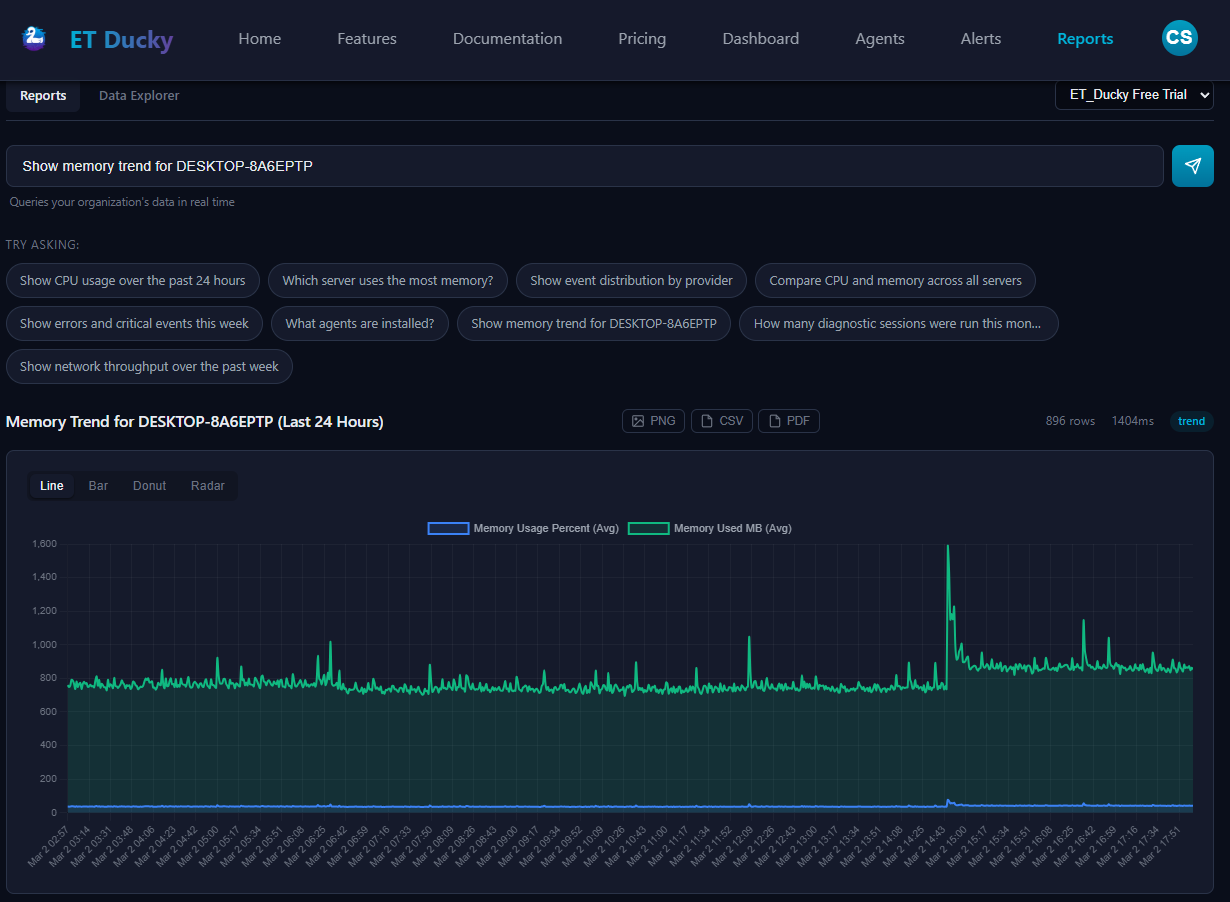This screenshot has width=1230, height=902.
Task: Click the trend badge next to query stats
Action: point(1191,421)
